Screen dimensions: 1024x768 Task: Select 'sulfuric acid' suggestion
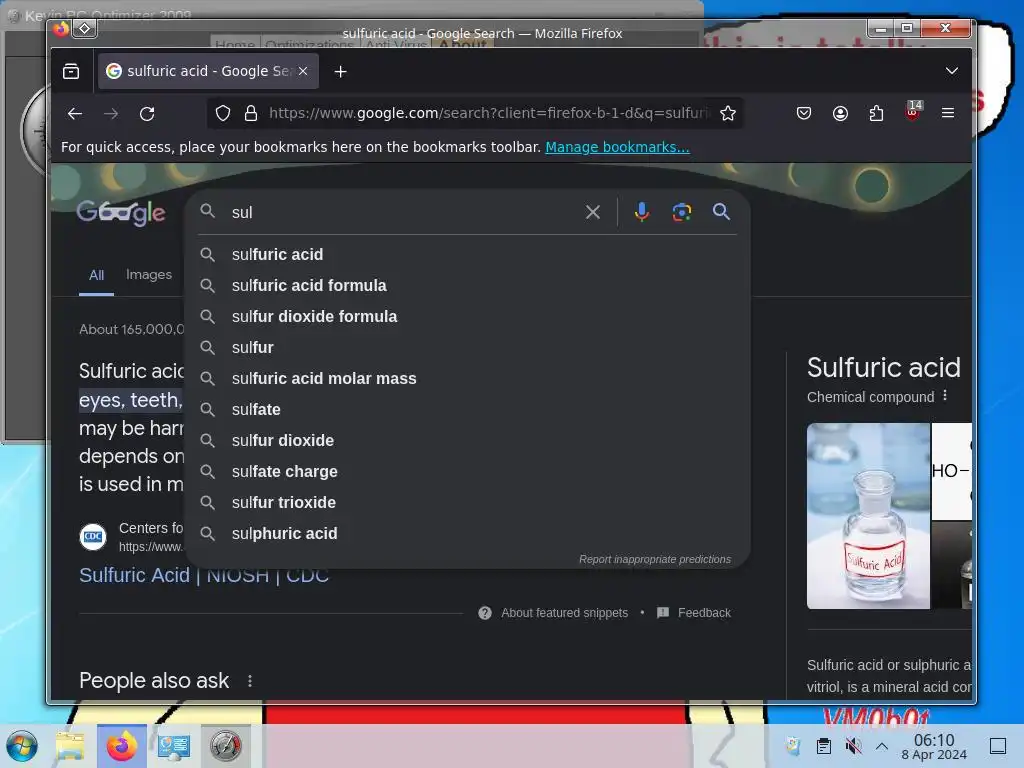click(x=468, y=255)
